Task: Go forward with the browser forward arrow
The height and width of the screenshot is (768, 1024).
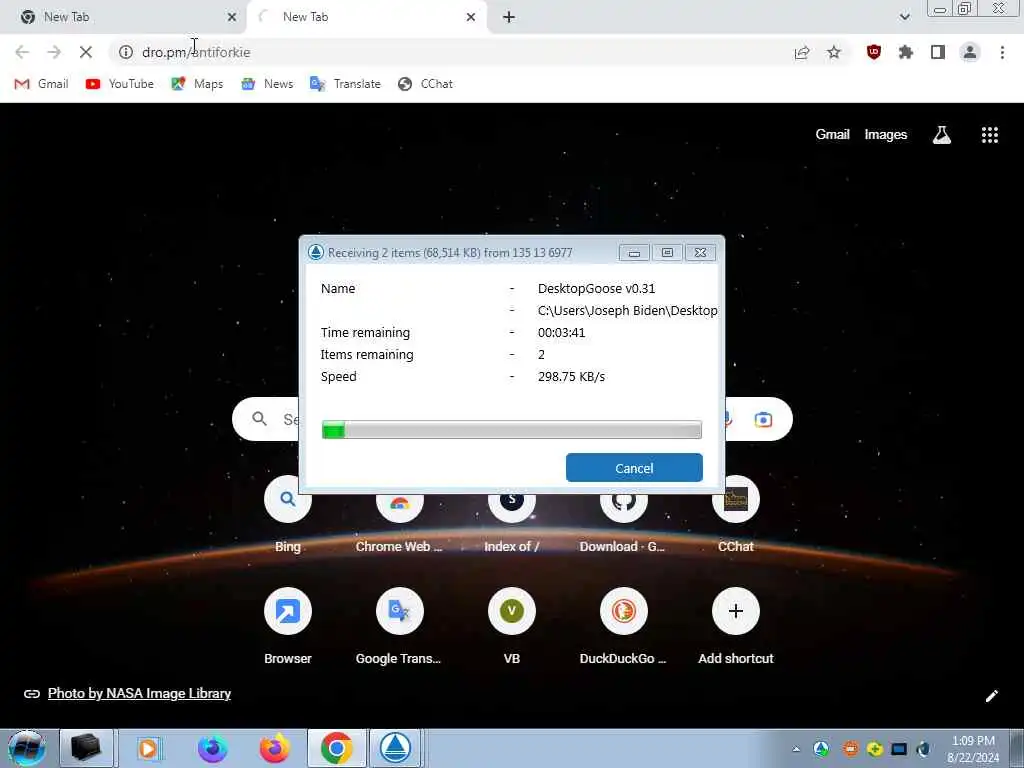Action: coord(54,52)
